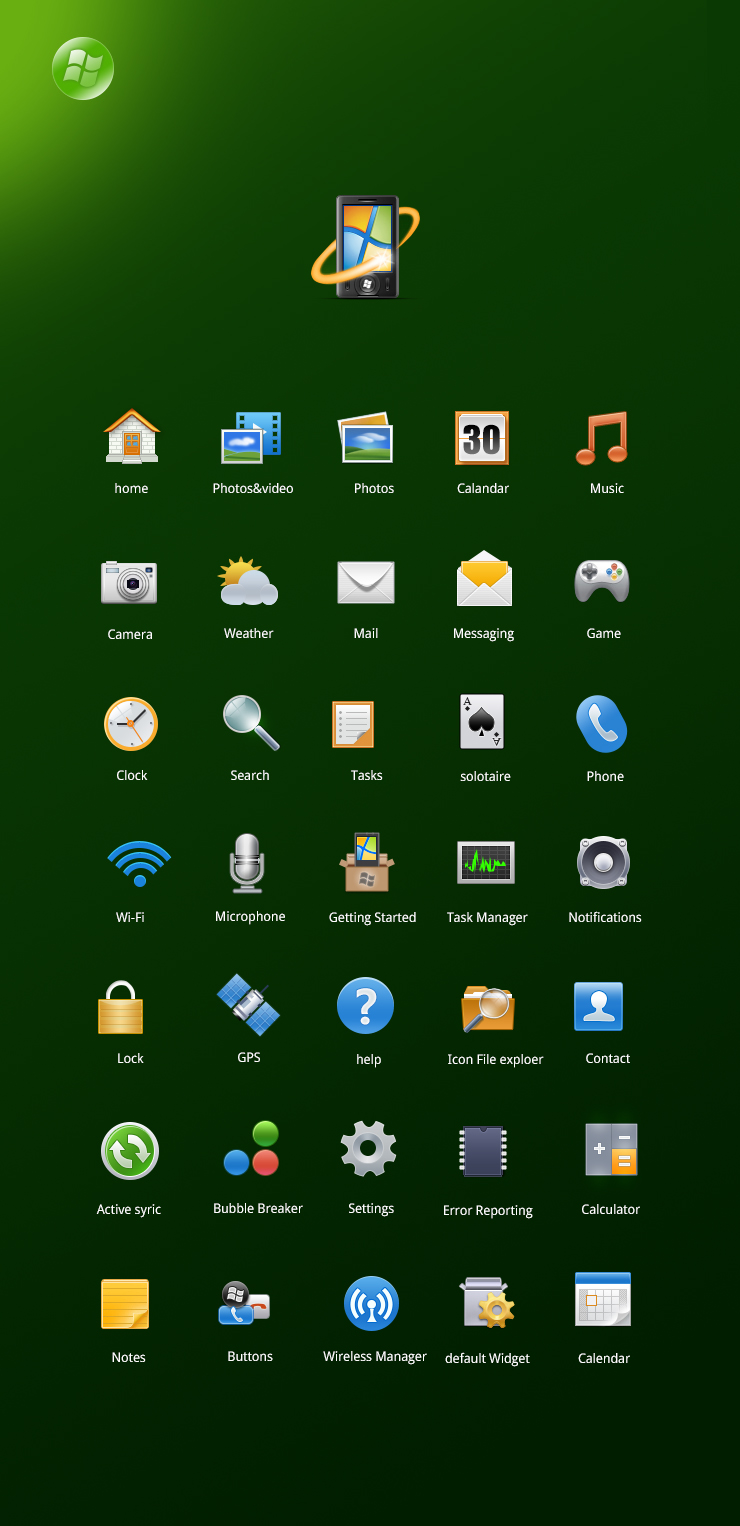Image resolution: width=740 pixels, height=1526 pixels.
Task: Click the Active syric green arrows icon
Action: click(x=130, y=1151)
